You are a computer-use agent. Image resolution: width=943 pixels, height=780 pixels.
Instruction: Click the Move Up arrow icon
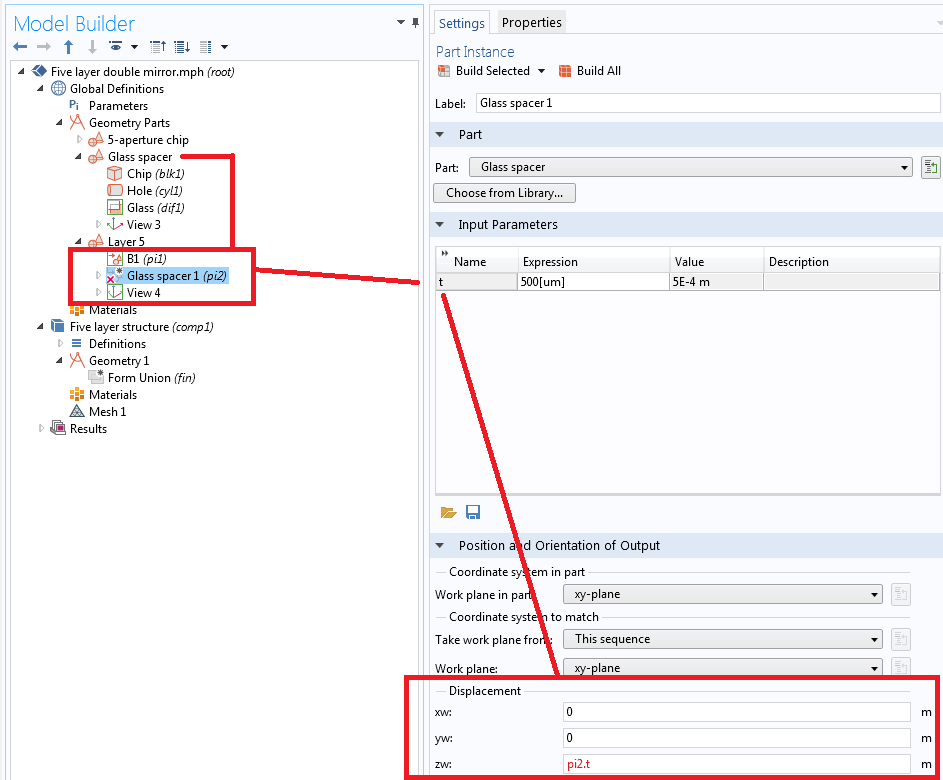coord(69,47)
